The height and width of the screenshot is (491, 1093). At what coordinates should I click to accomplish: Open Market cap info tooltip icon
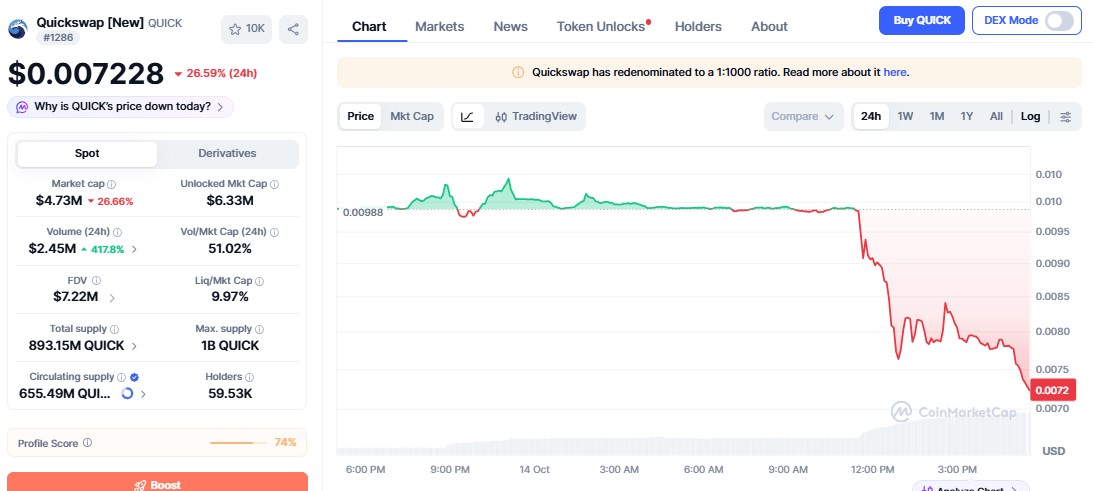112,184
